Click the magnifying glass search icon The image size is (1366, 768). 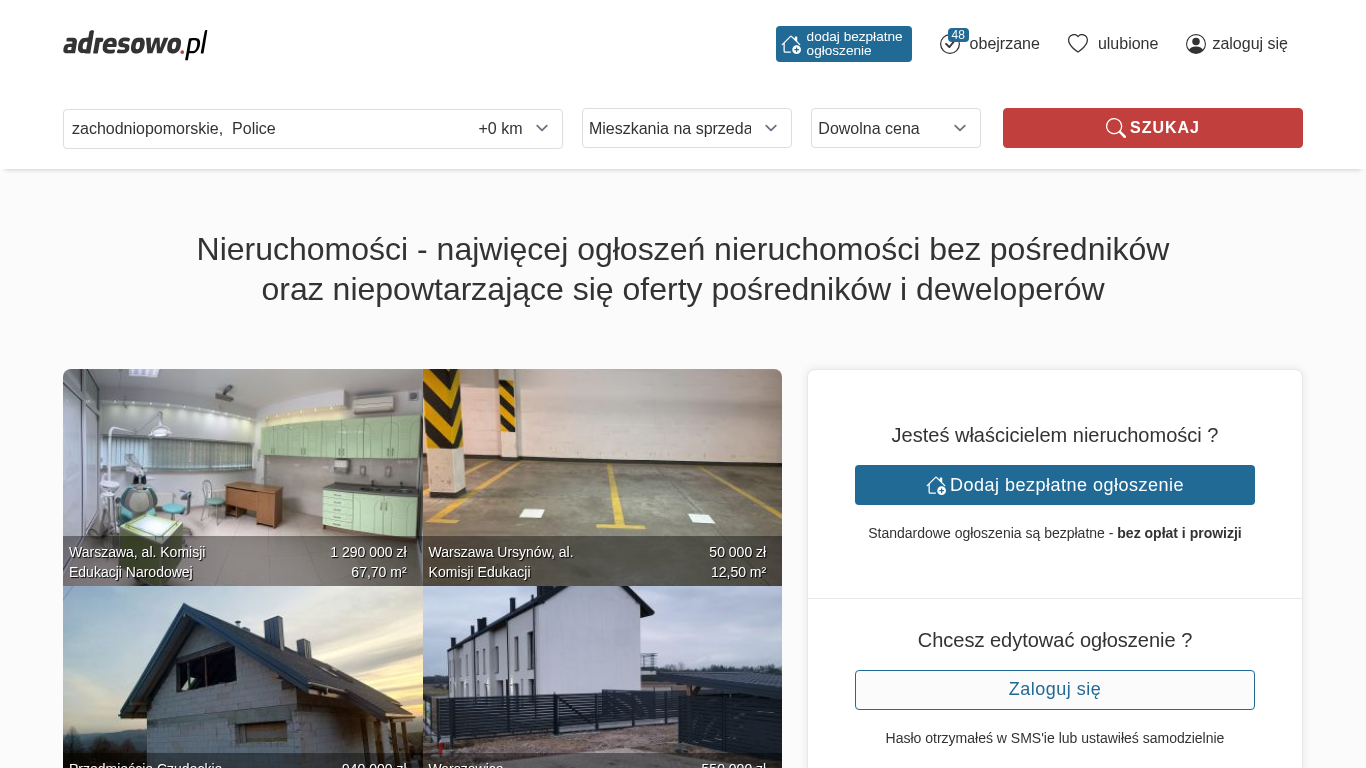point(1115,128)
